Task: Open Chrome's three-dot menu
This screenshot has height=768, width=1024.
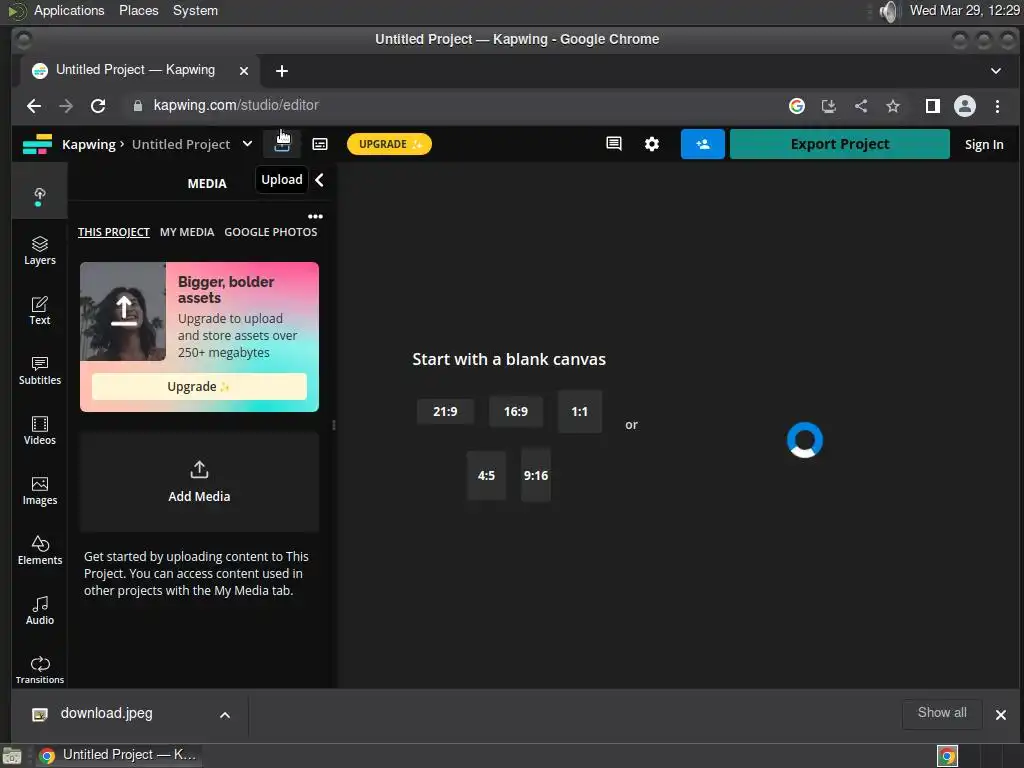Action: (997, 106)
